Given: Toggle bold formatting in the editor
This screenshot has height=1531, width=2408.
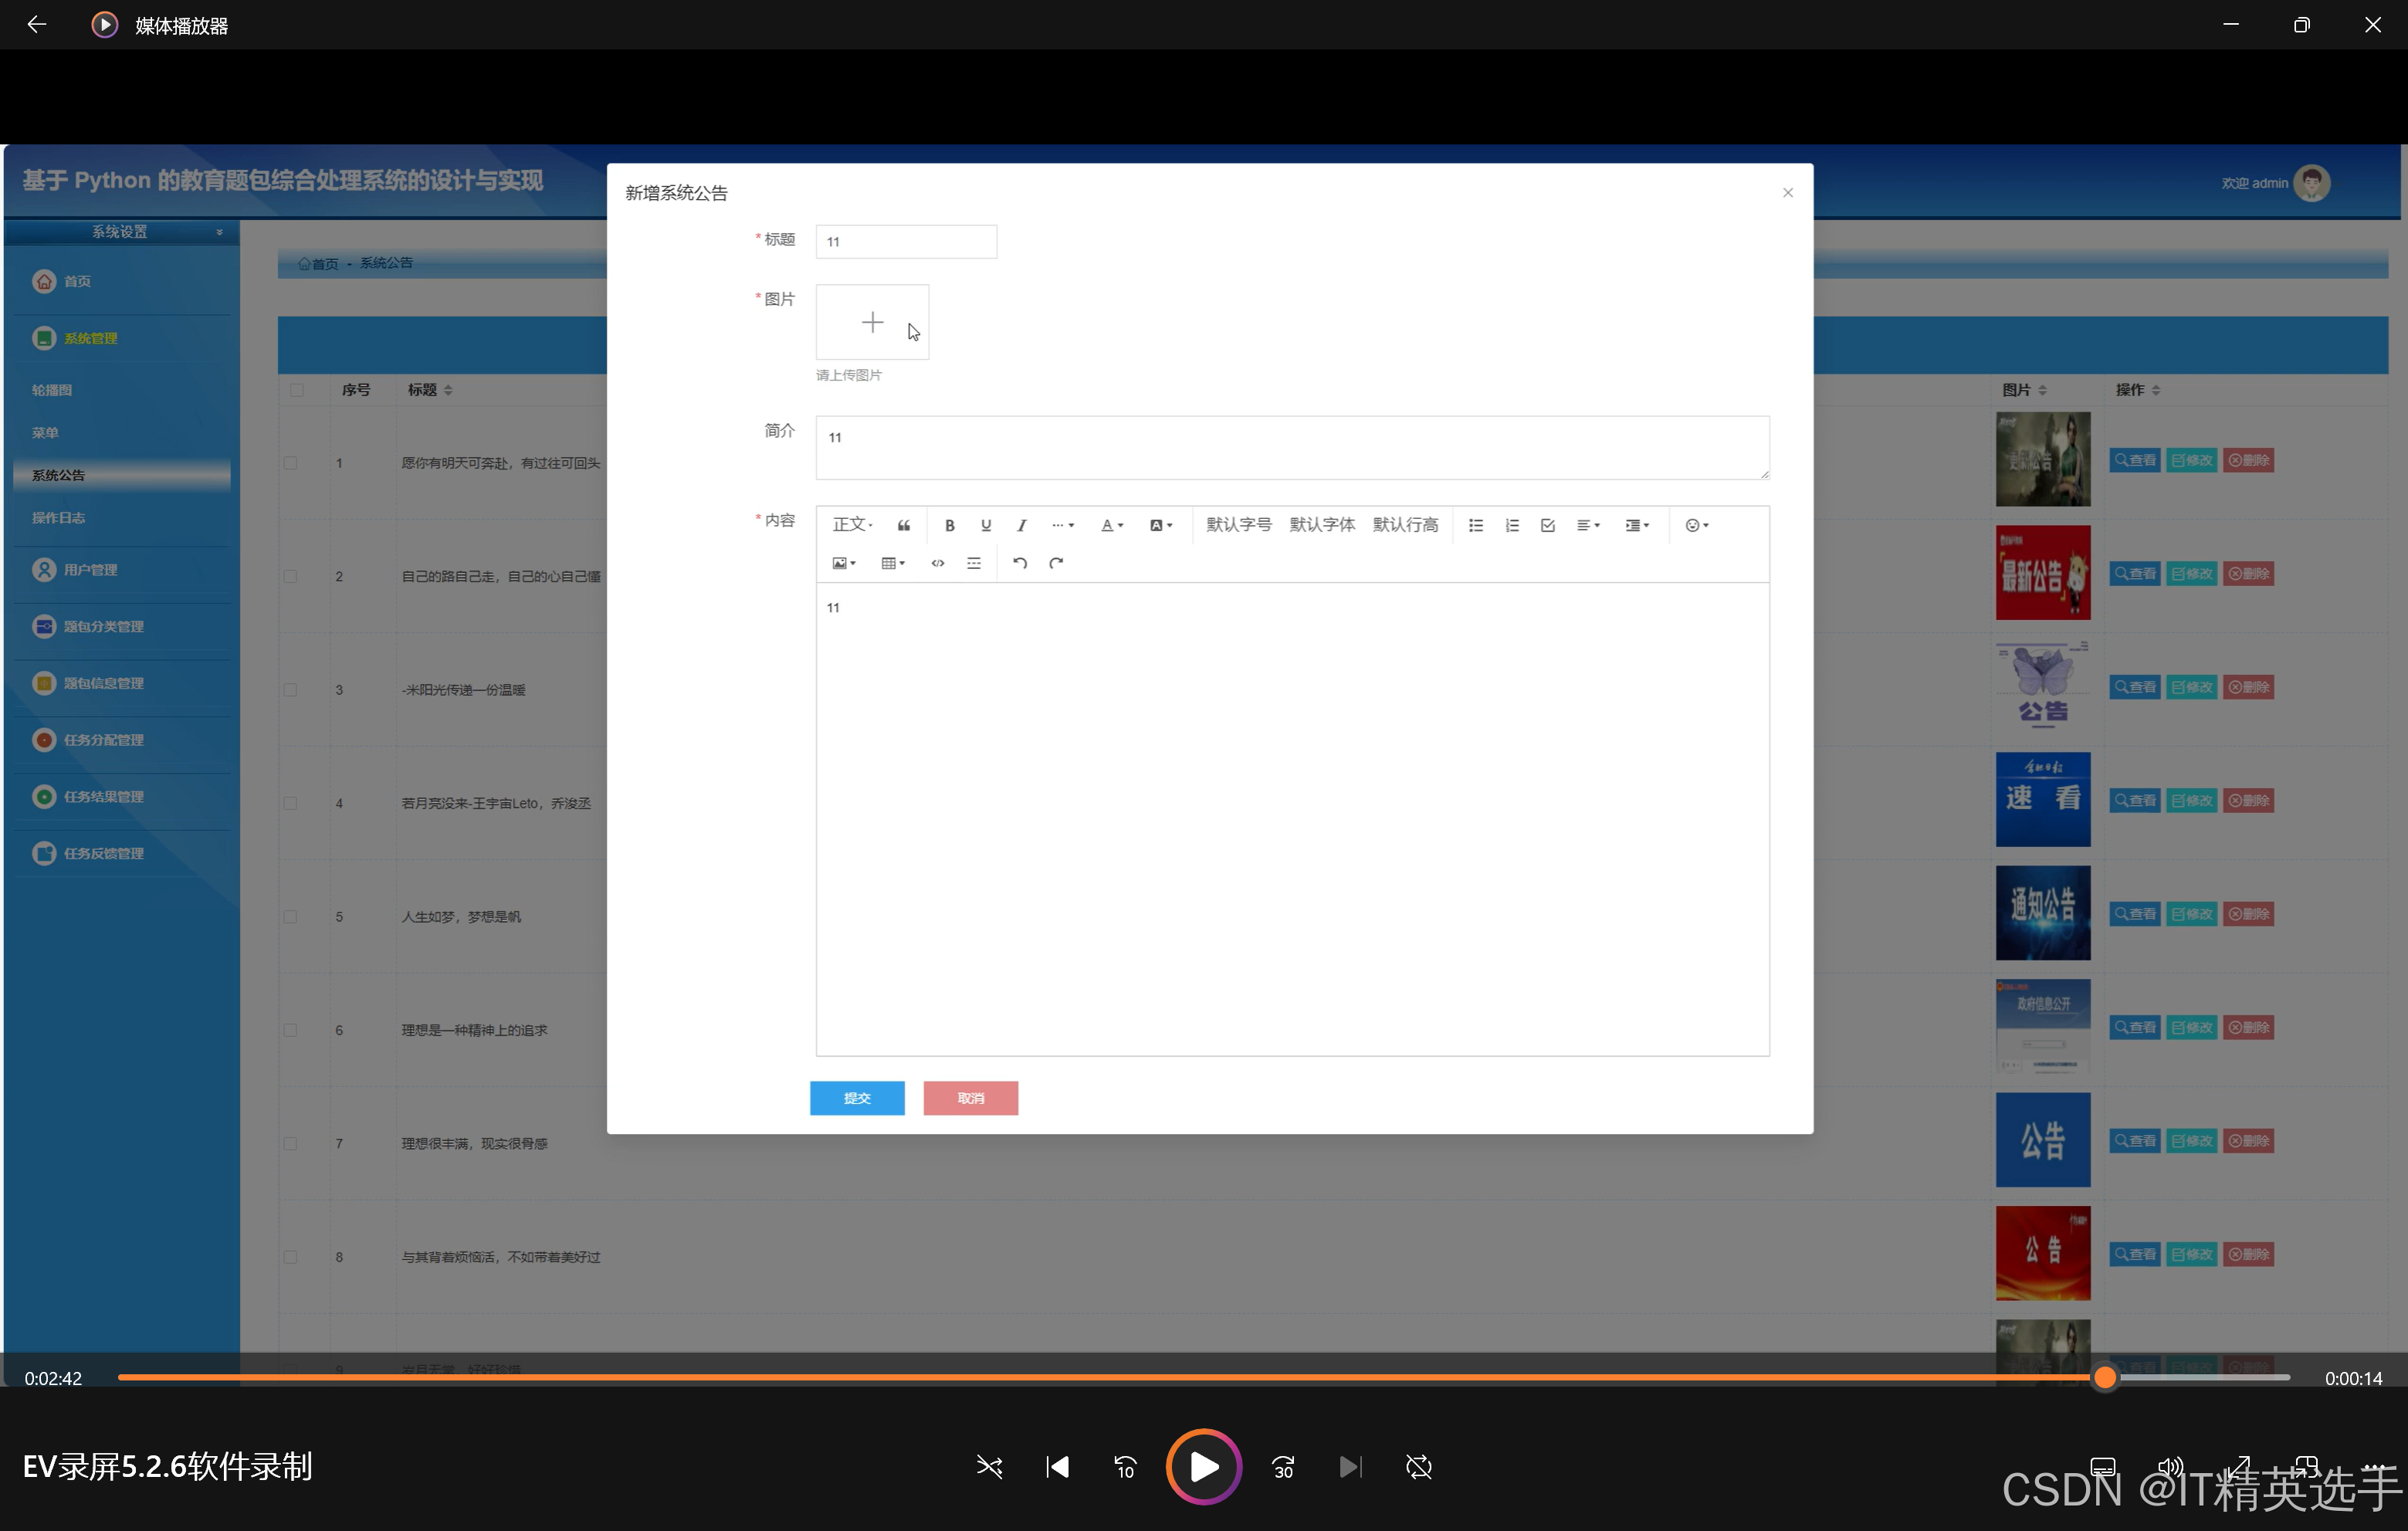Looking at the screenshot, I should (949, 525).
